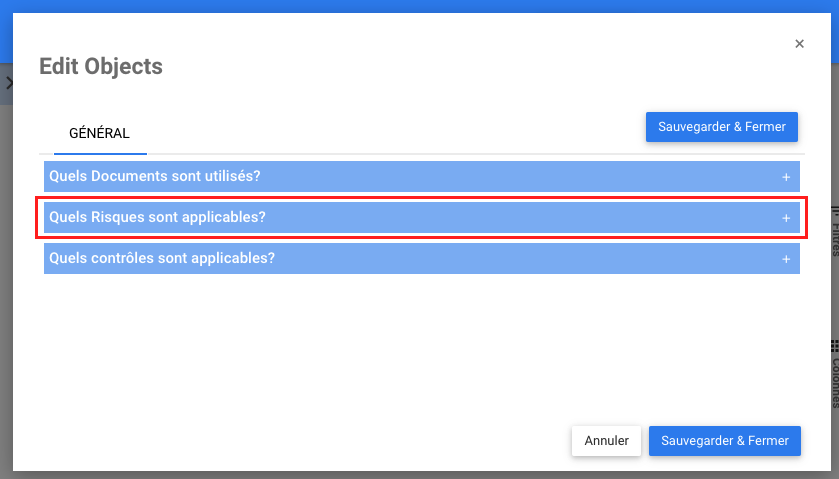Click the Edit Objects dialog title

click(101, 67)
